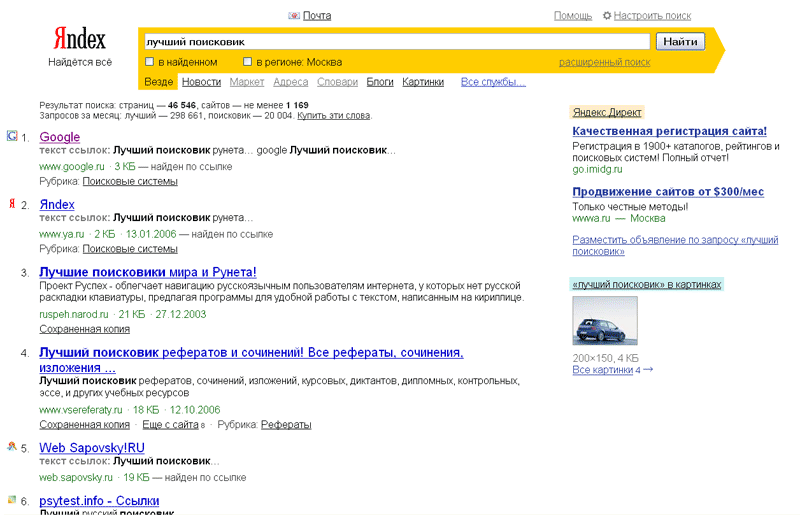Open 'Лучший поисковик рефератов и сочинений' result
The height and width of the screenshot is (515, 800).
point(251,360)
